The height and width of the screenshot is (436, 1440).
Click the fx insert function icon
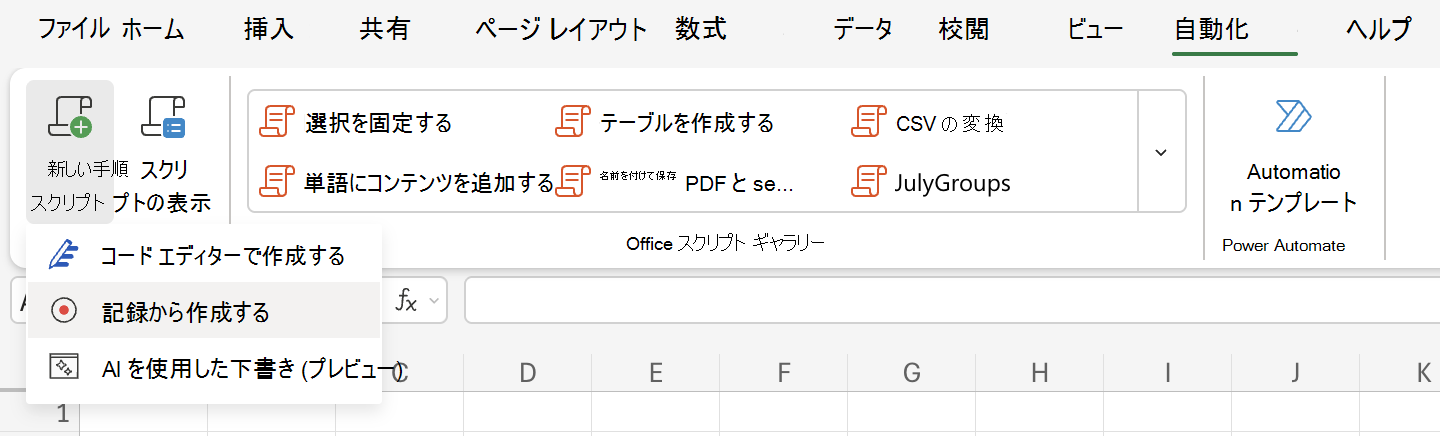pyautogui.click(x=405, y=301)
